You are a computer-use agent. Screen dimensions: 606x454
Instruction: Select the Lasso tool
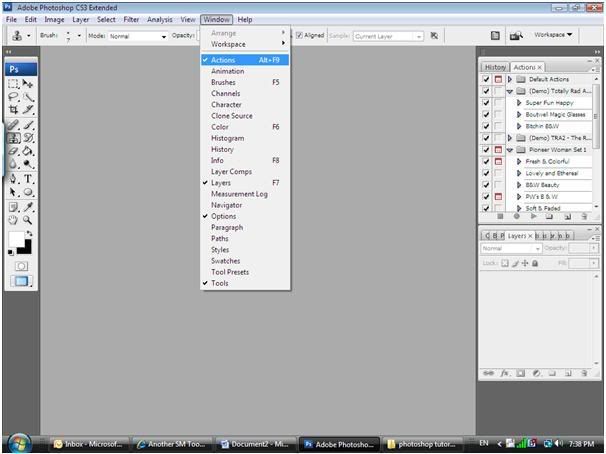coord(14,98)
